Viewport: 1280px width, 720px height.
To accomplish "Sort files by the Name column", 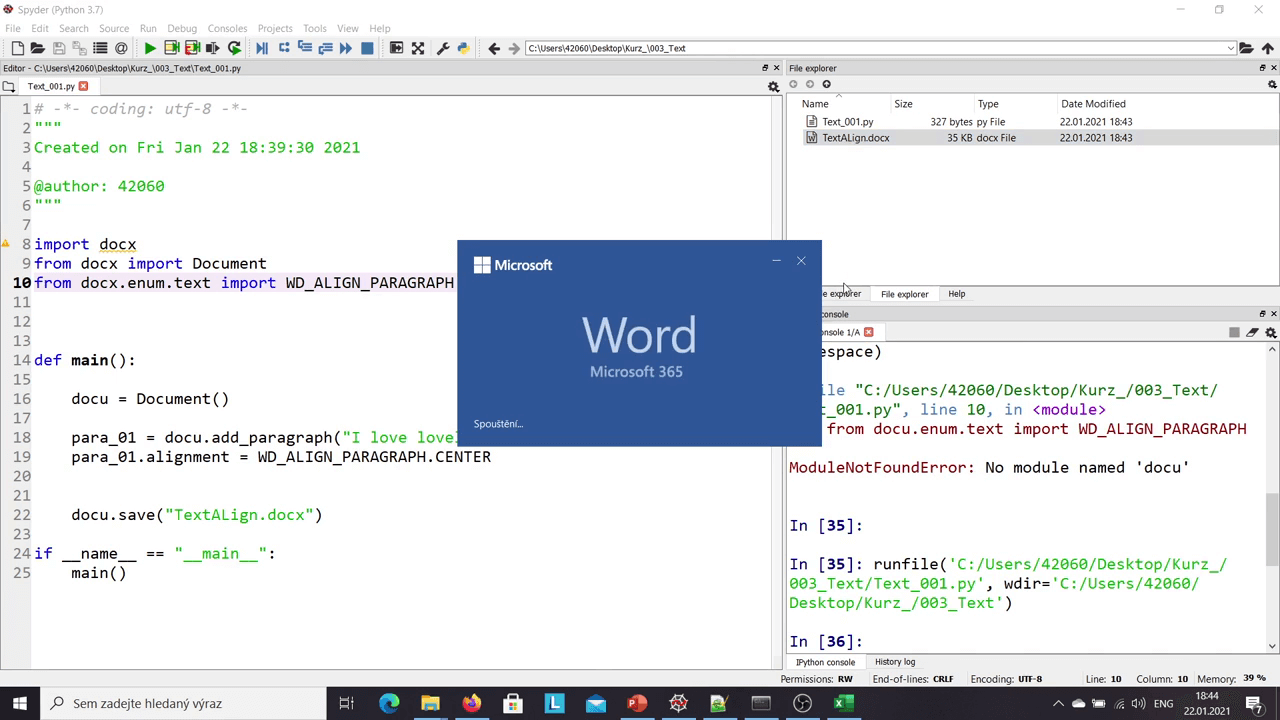I will pos(815,104).
